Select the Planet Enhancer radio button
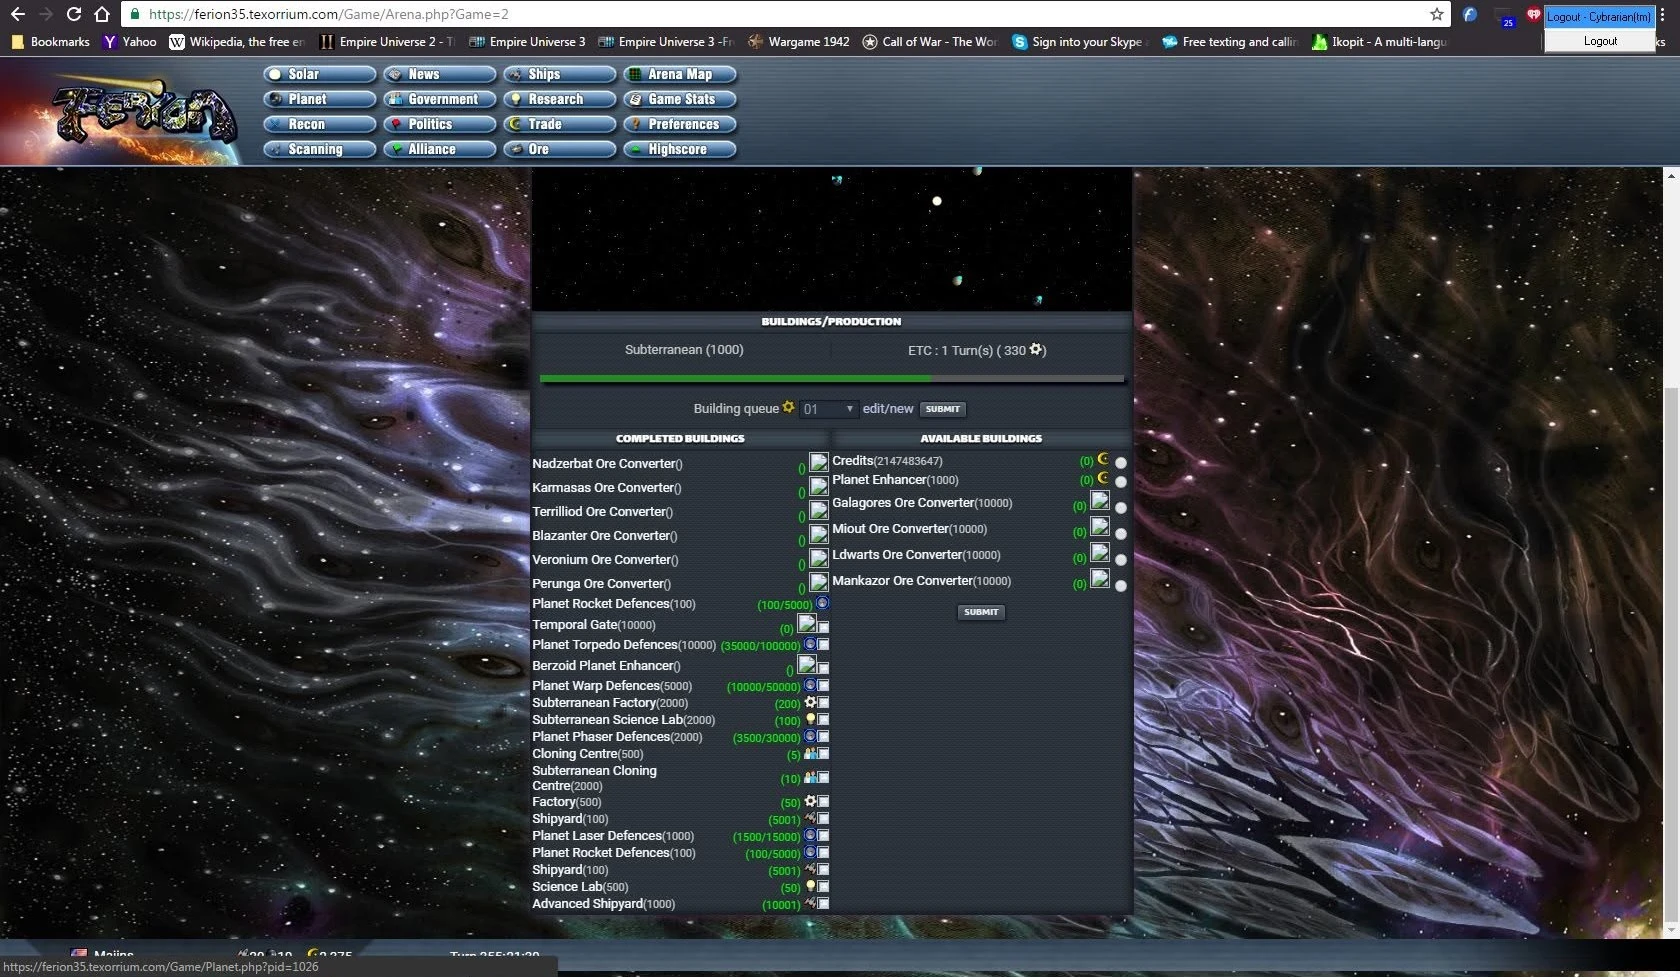 click(1121, 482)
